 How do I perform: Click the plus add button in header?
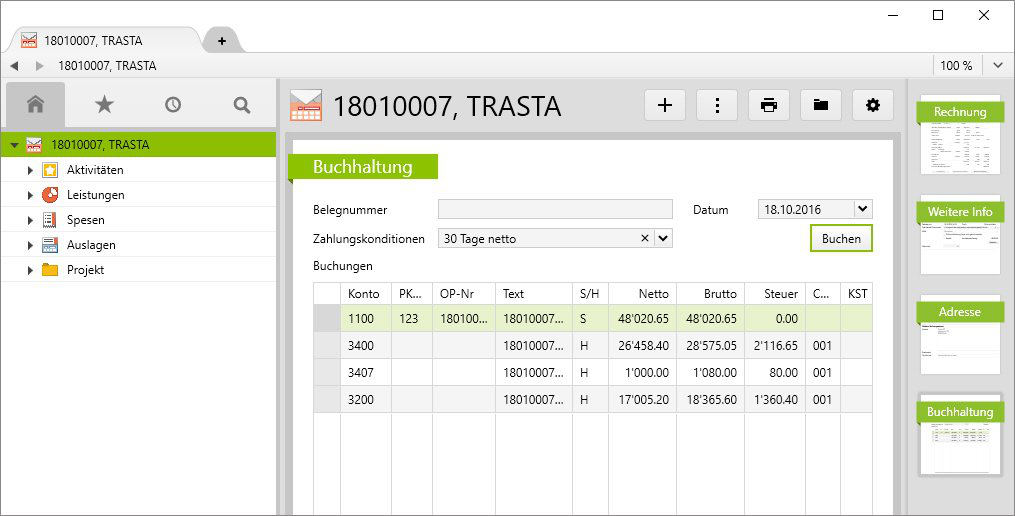[665, 105]
